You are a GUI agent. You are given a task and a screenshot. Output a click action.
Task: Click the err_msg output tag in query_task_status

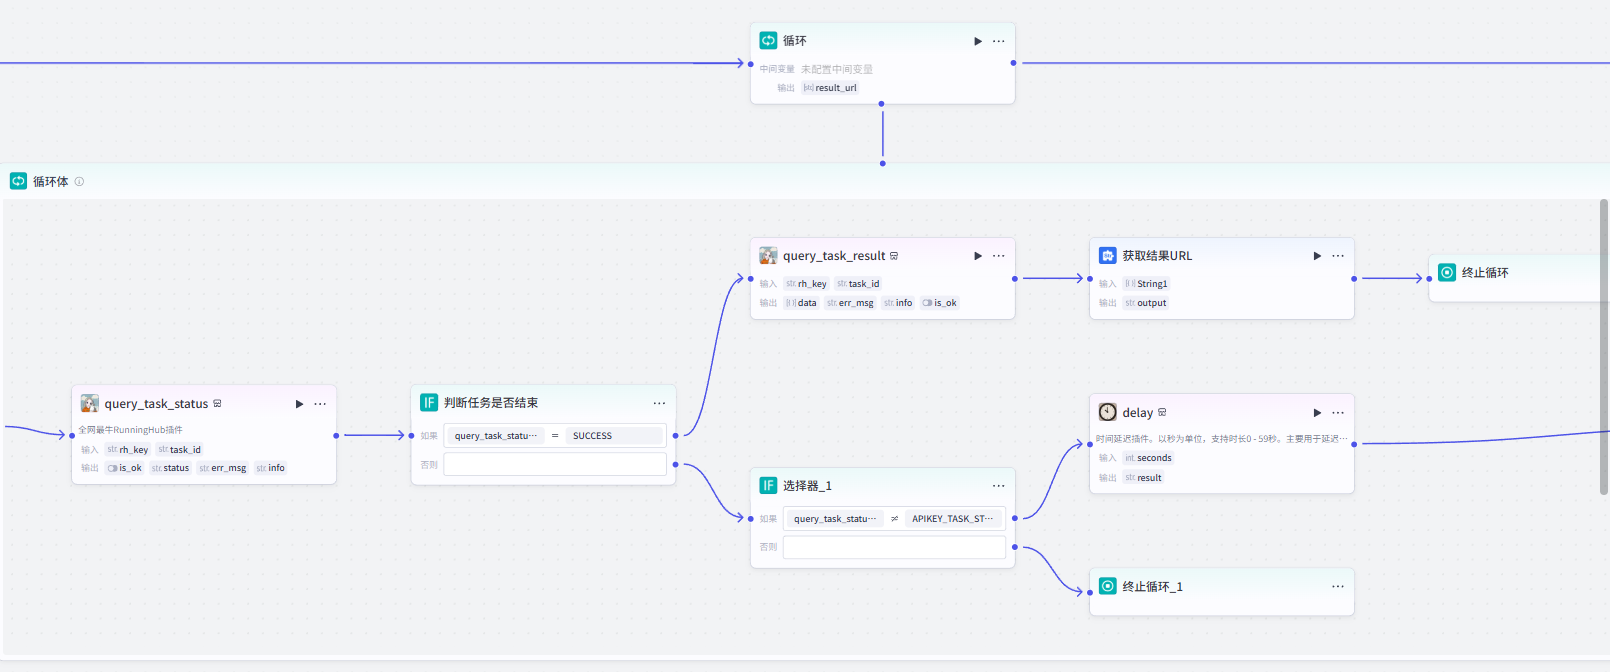point(223,468)
